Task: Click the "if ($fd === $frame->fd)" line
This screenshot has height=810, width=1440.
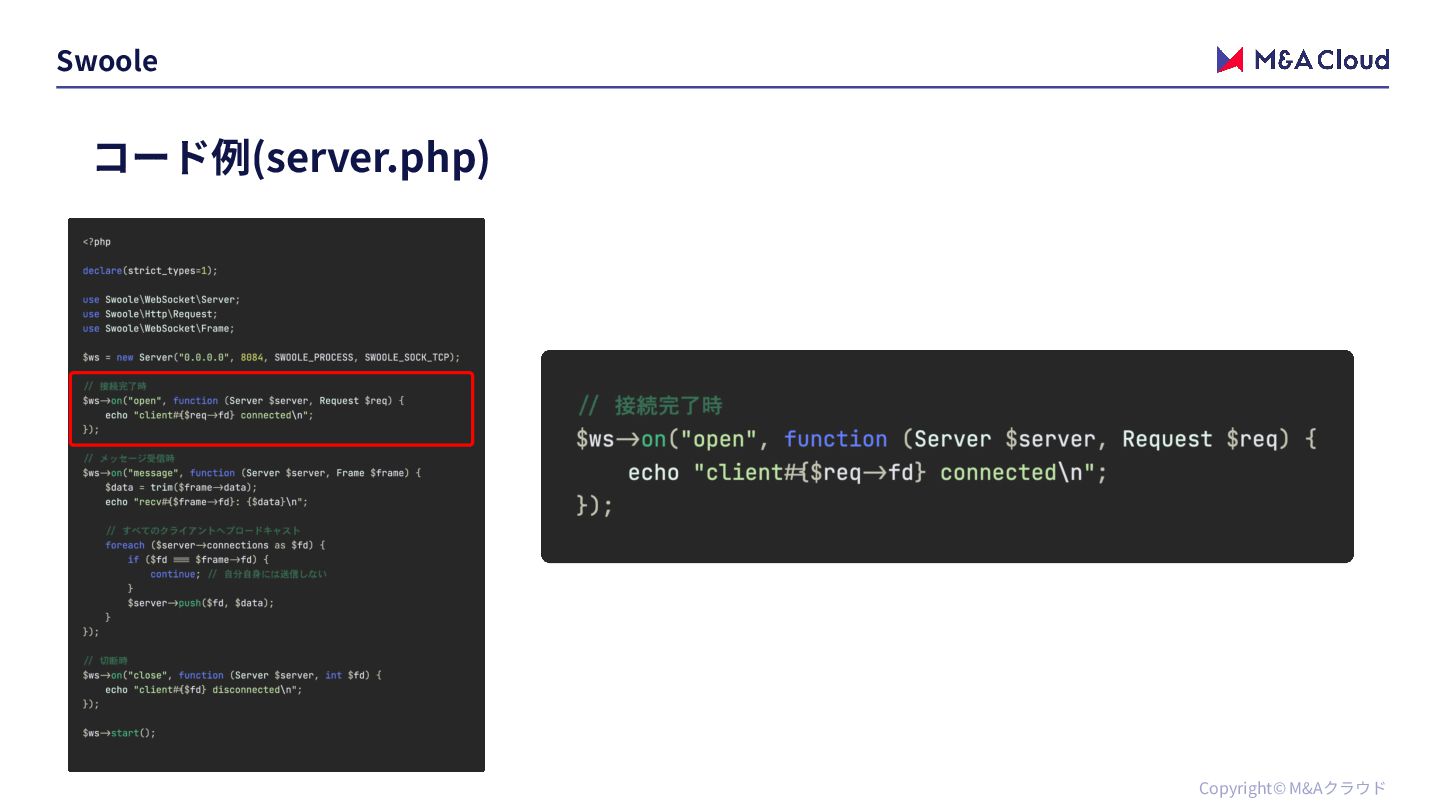Action: pyautogui.click(x=198, y=560)
